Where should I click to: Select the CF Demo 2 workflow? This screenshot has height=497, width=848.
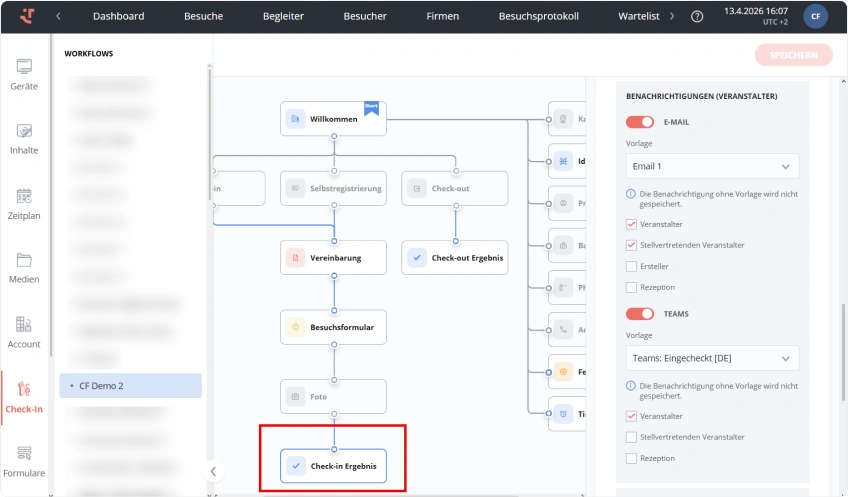point(130,386)
